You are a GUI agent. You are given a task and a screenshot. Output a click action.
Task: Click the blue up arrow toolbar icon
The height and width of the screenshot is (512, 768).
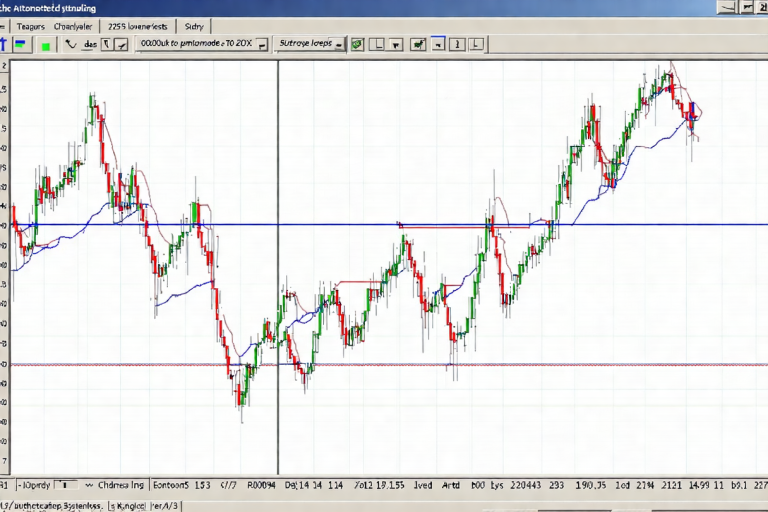[x=4, y=44]
